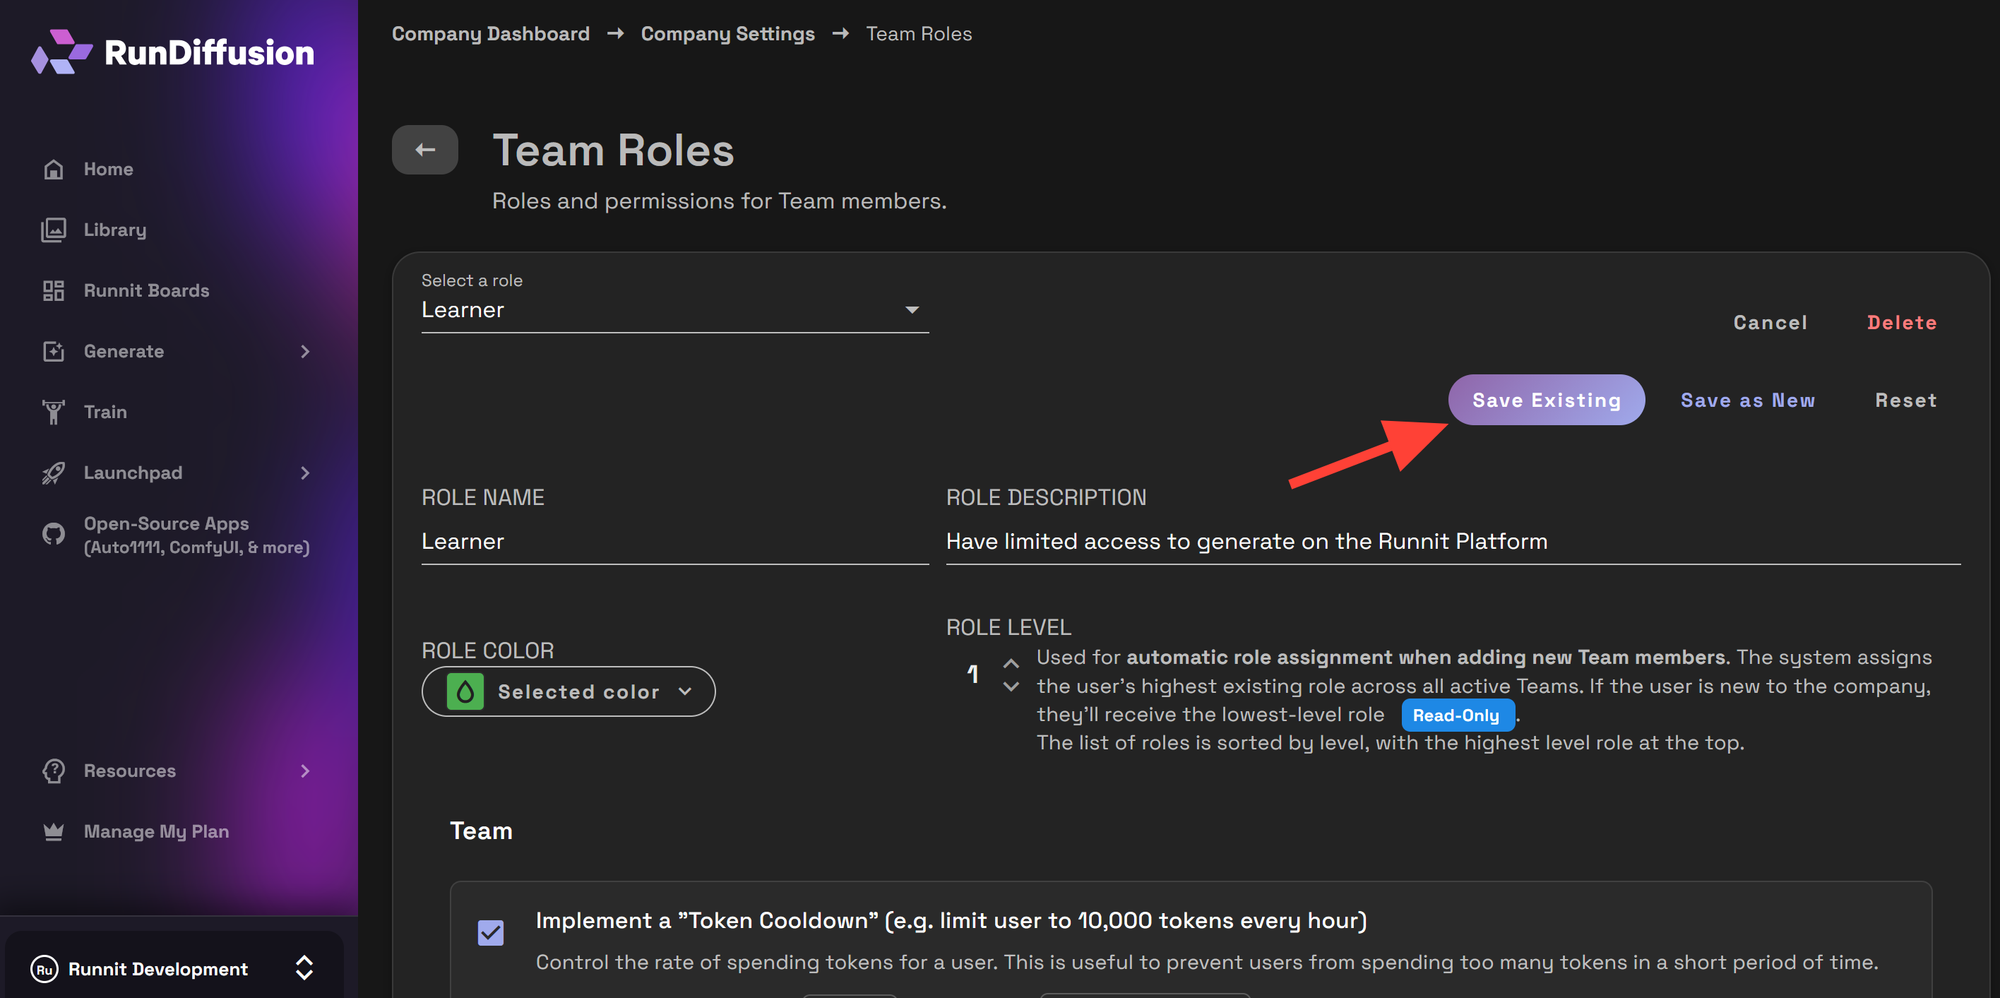Click the Manage My Plan crown icon

coord(54,832)
